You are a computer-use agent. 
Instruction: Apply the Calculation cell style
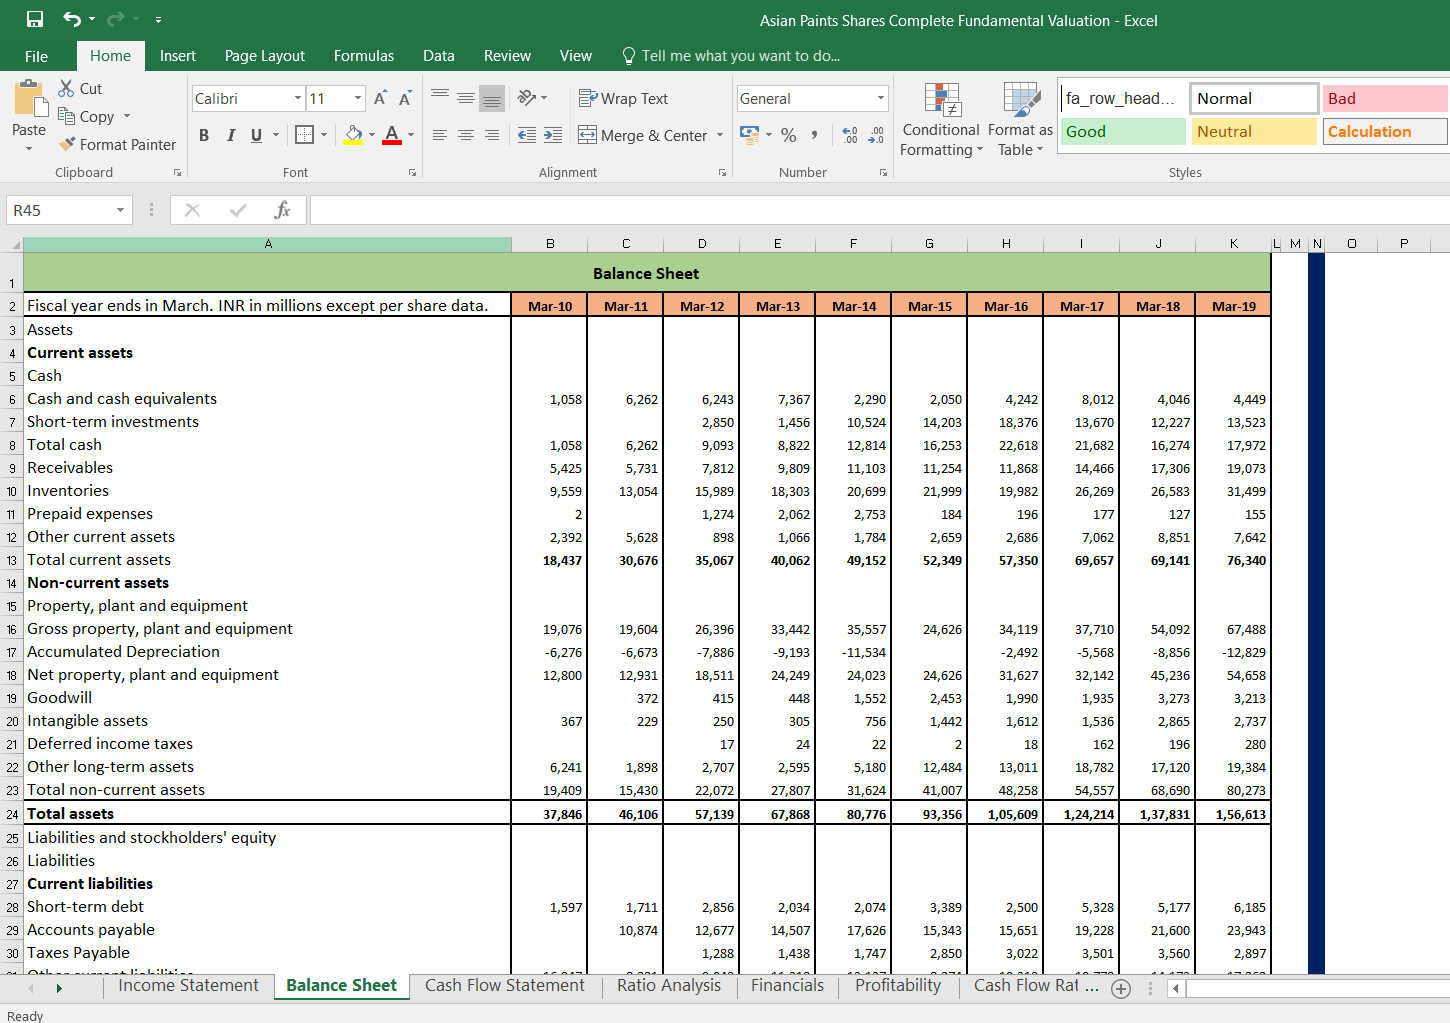click(1385, 131)
